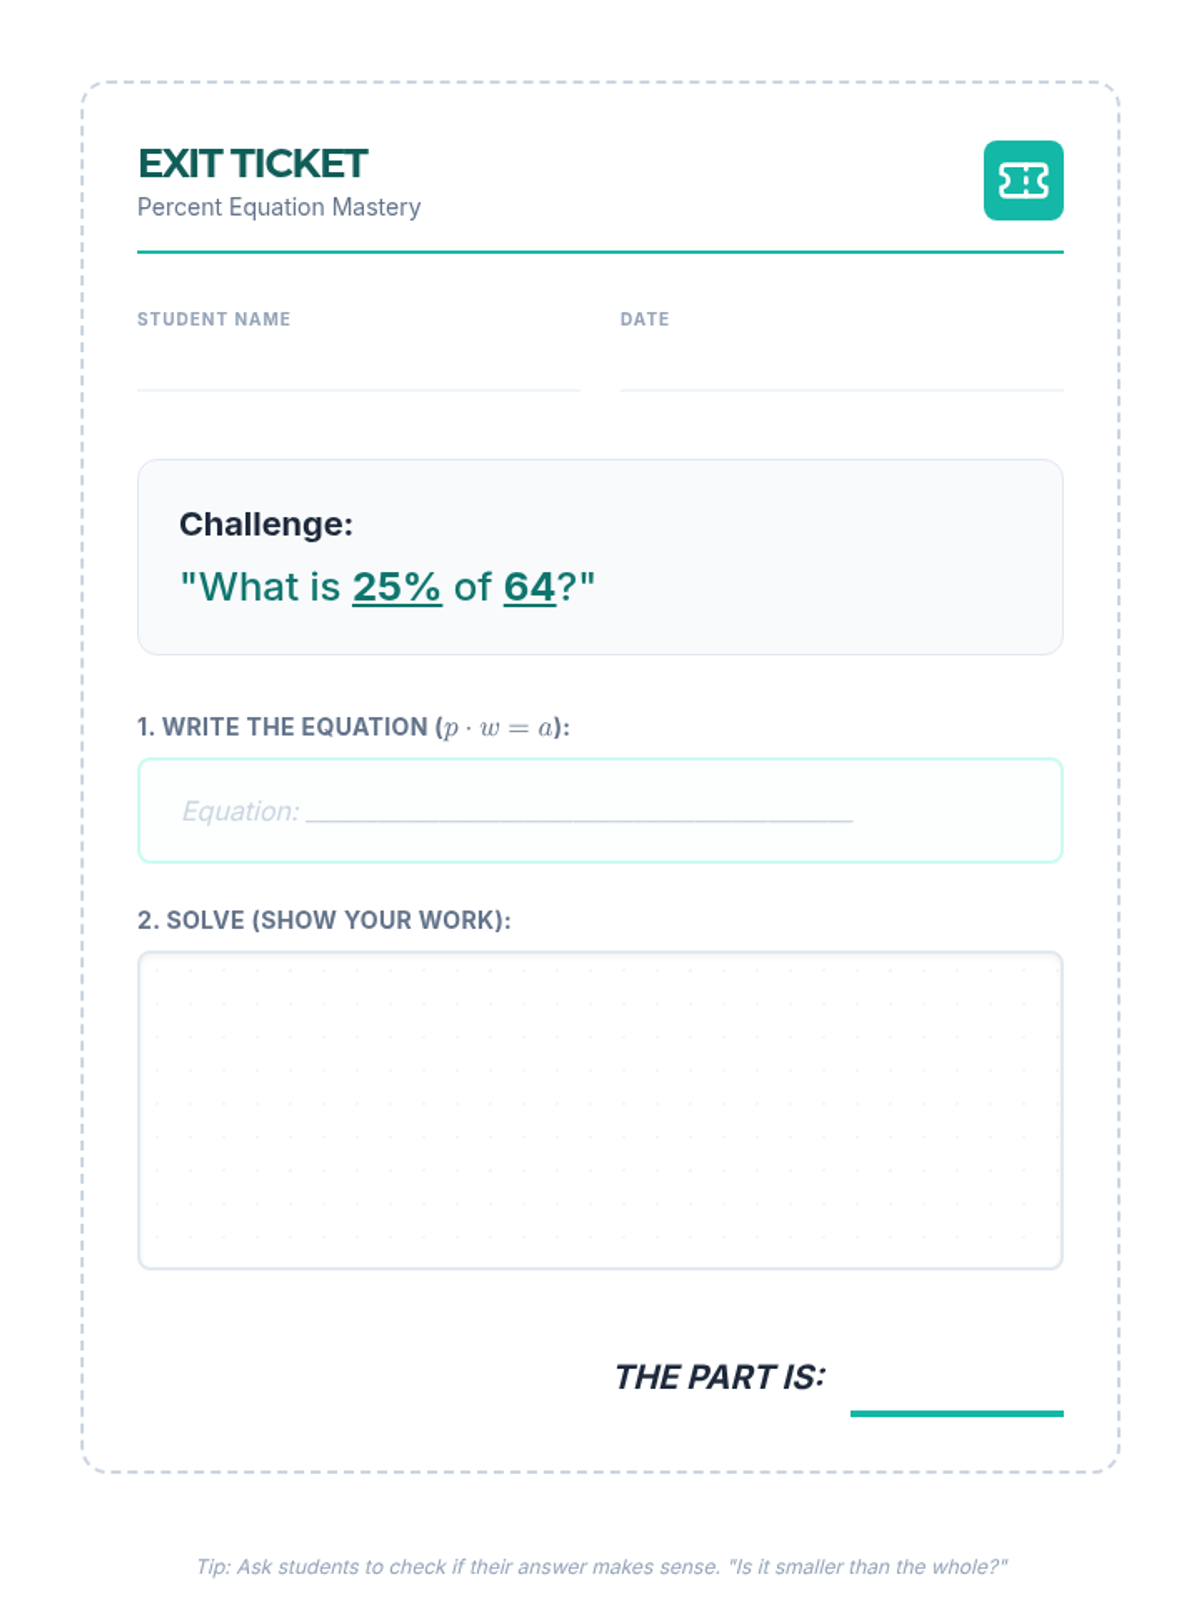Image resolution: width=1200 pixels, height=1600 pixels.
Task: Click the tip text at the bottom
Action: [x=601, y=1566]
